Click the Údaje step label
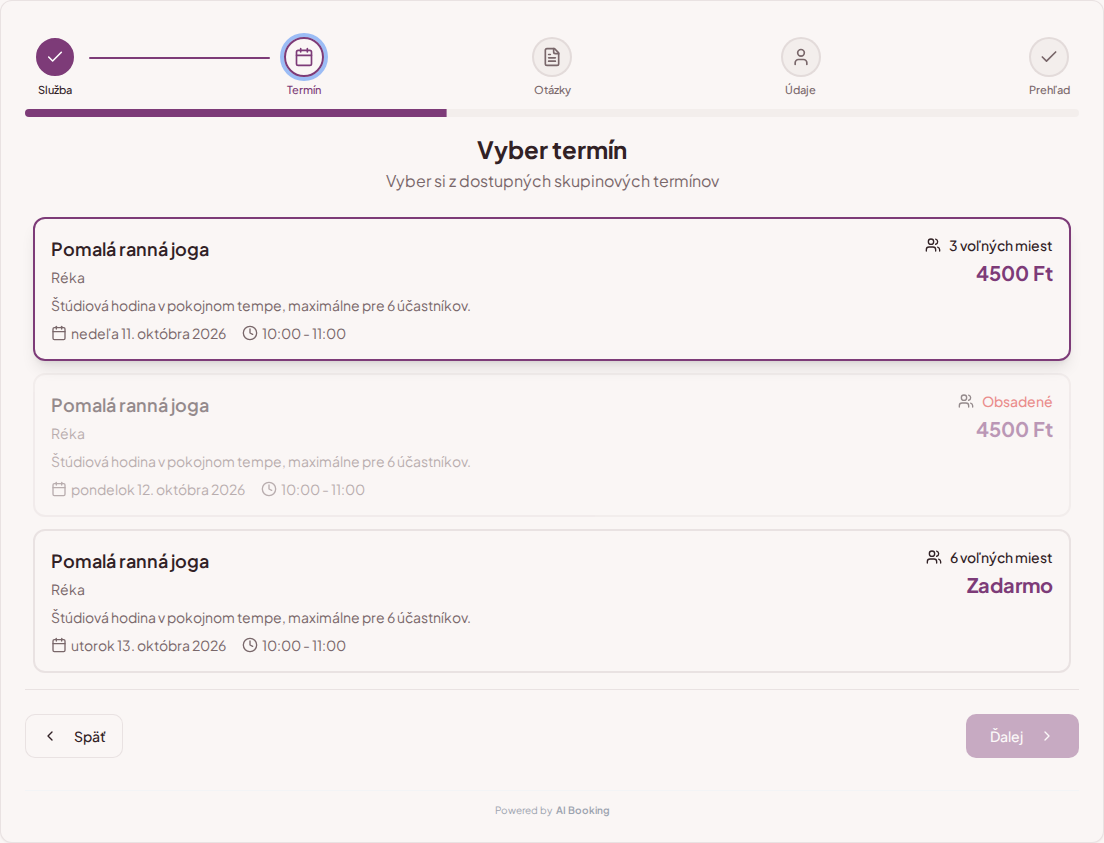The height and width of the screenshot is (843, 1104). tap(801, 90)
